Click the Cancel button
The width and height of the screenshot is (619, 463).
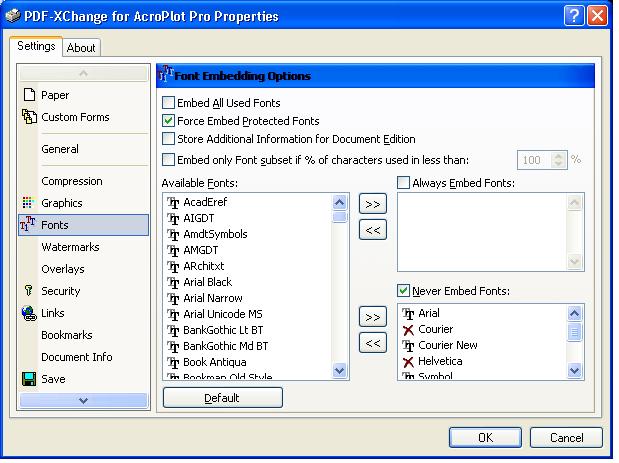click(x=566, y=438)
